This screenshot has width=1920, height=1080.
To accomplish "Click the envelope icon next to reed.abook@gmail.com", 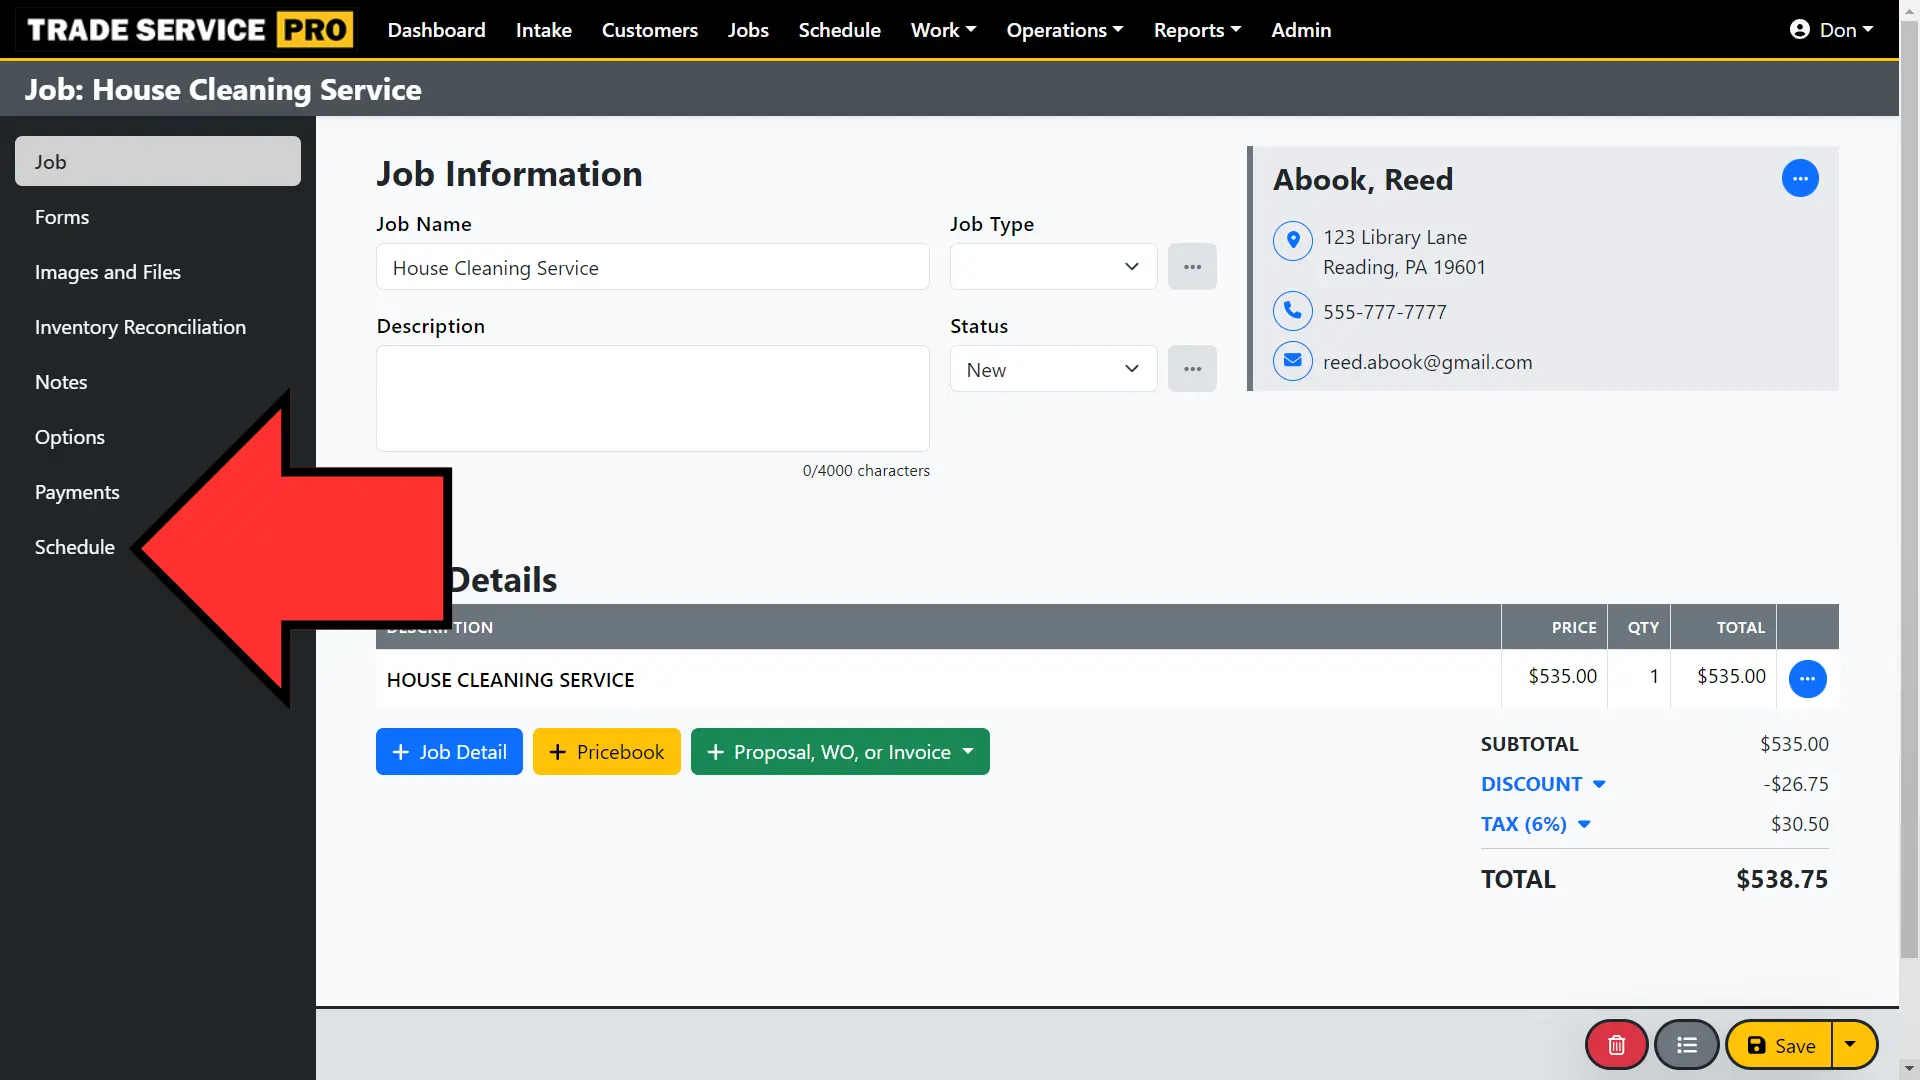I will pos(1292,361).
